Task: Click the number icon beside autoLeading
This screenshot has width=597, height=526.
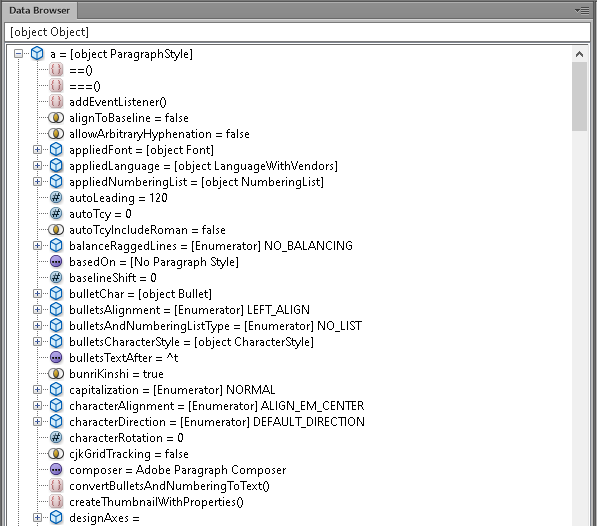Action: pos(56,198)
